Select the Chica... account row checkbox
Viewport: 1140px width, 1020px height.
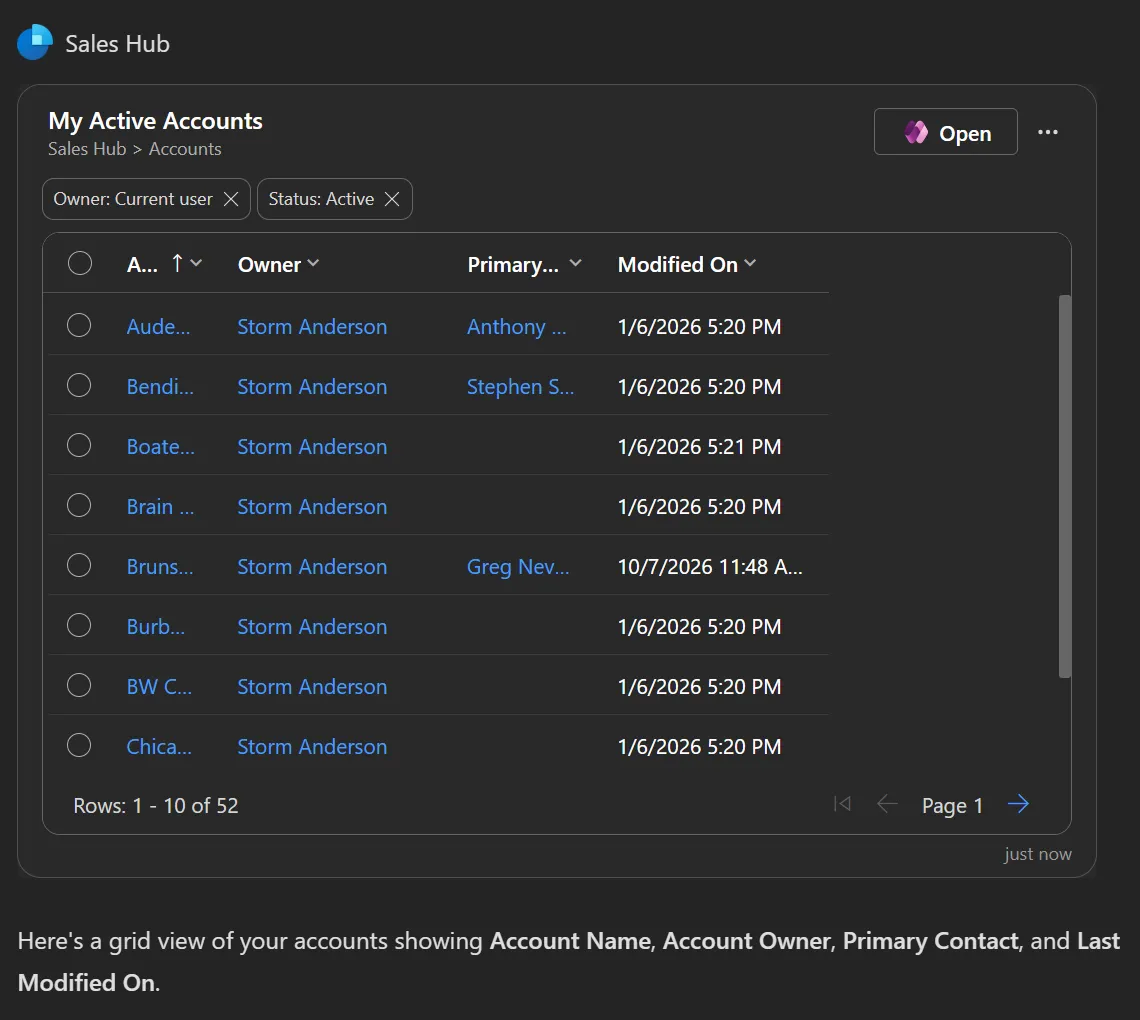(79, 745)
